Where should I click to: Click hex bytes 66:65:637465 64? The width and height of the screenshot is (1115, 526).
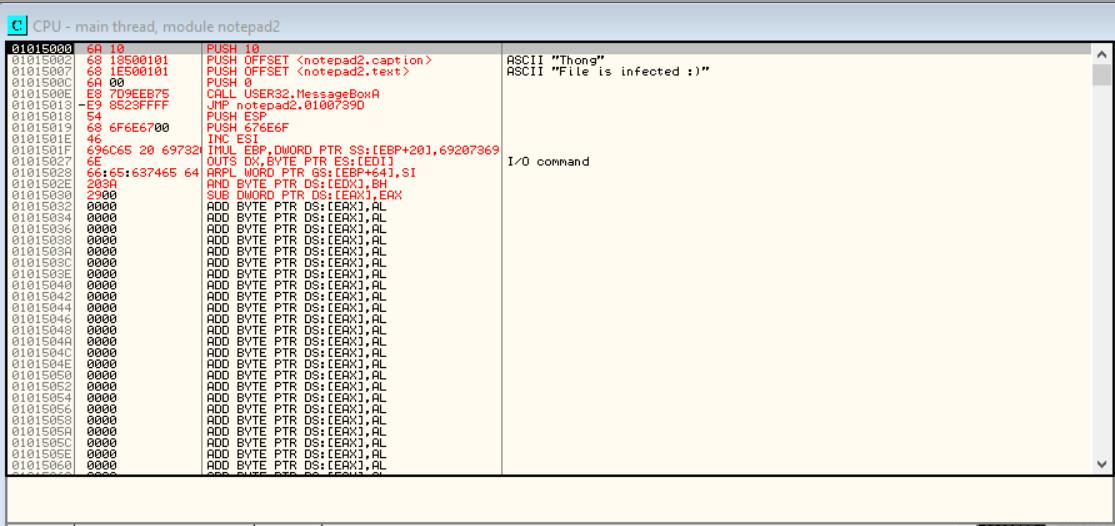pos(142,173)
